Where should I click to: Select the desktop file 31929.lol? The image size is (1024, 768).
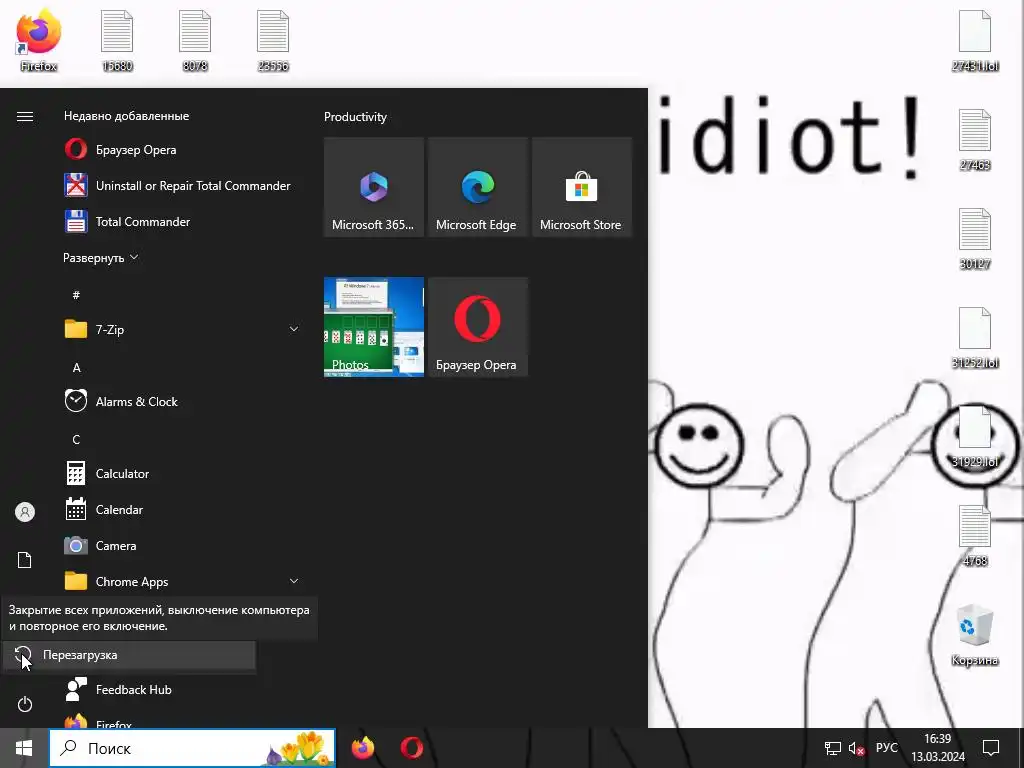pos(974,437)
